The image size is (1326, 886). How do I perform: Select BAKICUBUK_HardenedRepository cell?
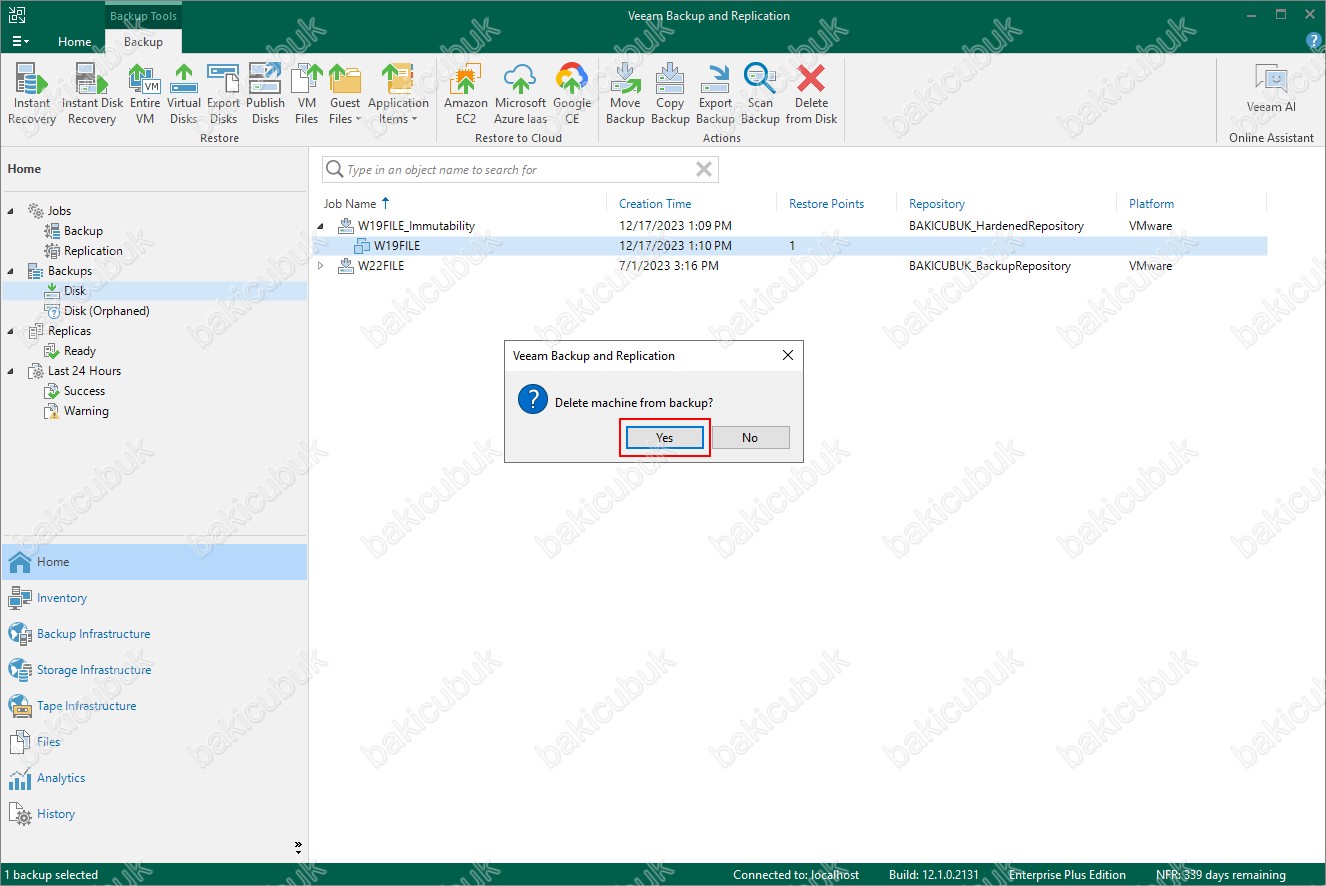click(996, 226)
